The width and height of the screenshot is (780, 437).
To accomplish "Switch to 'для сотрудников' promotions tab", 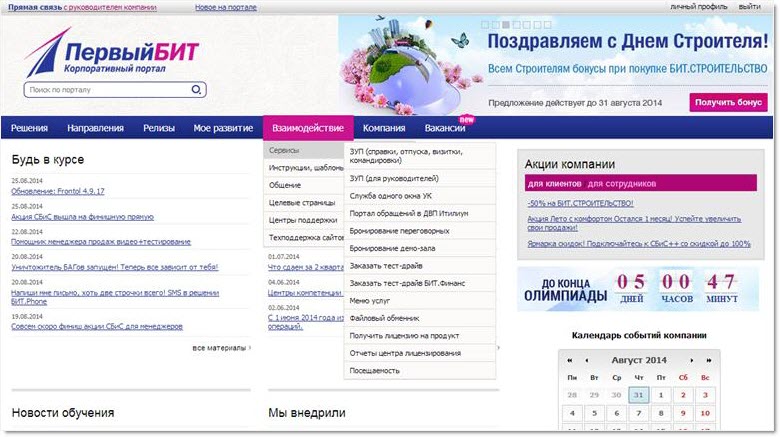I will pos(621,184).
